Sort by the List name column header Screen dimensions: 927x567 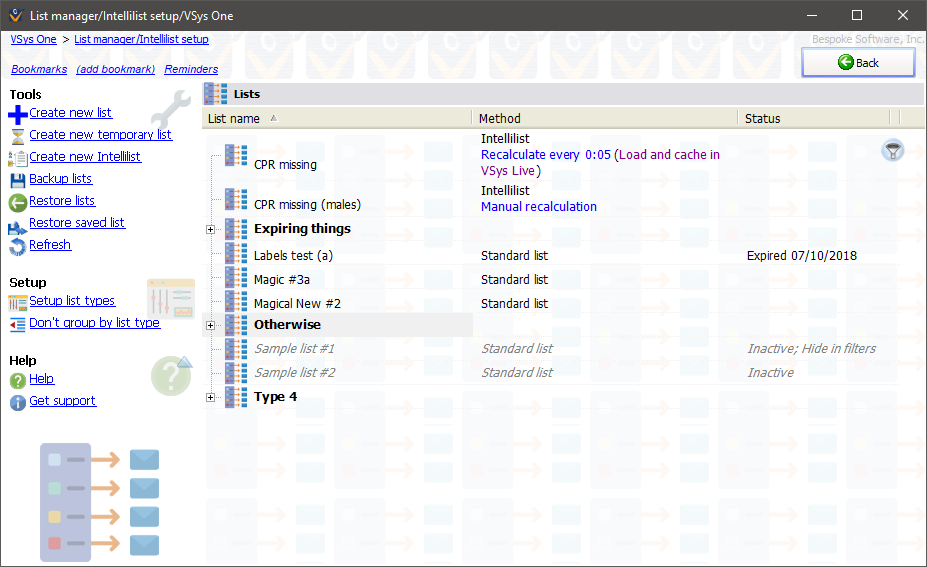coord(337,118)
